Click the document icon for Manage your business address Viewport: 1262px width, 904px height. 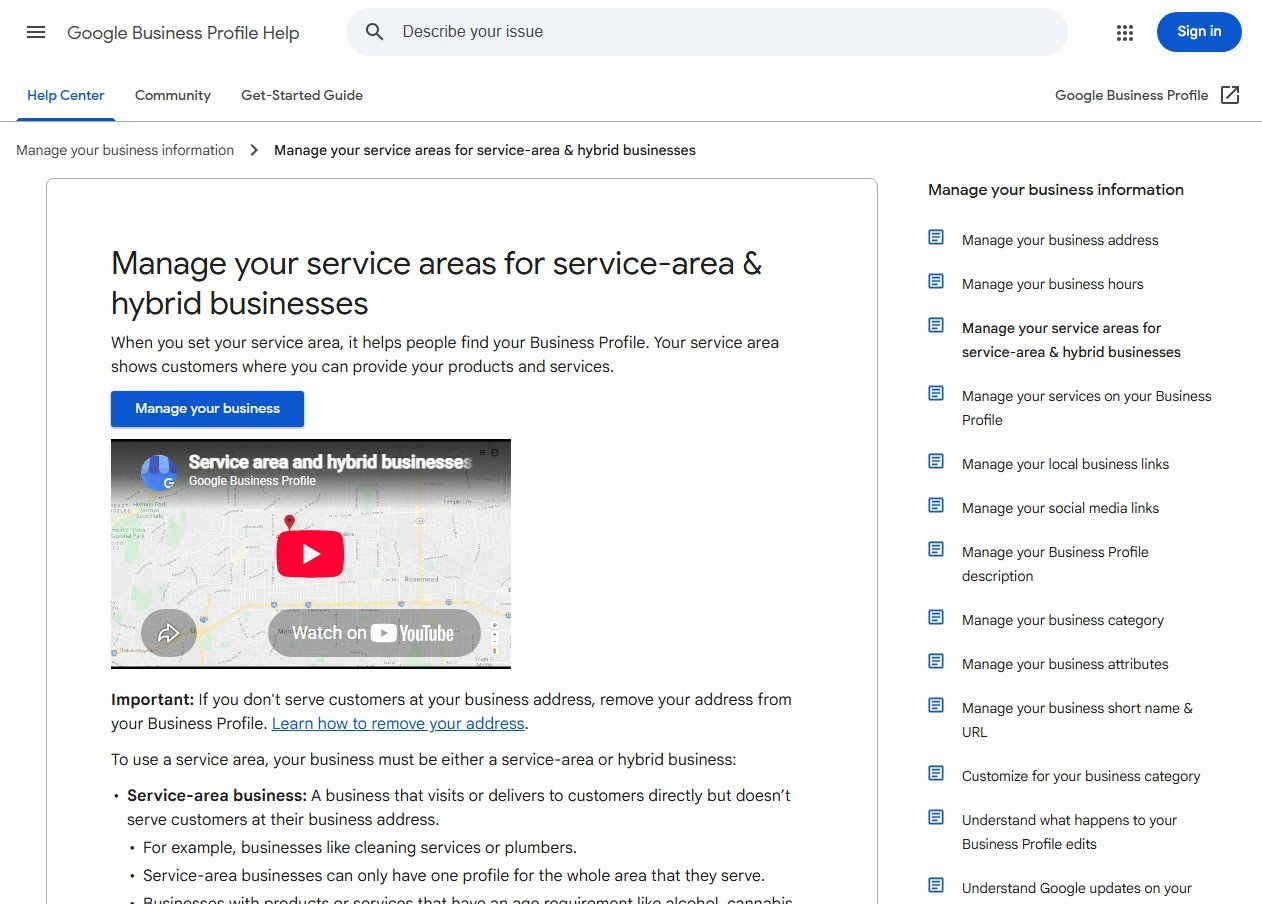coord(936,238)
